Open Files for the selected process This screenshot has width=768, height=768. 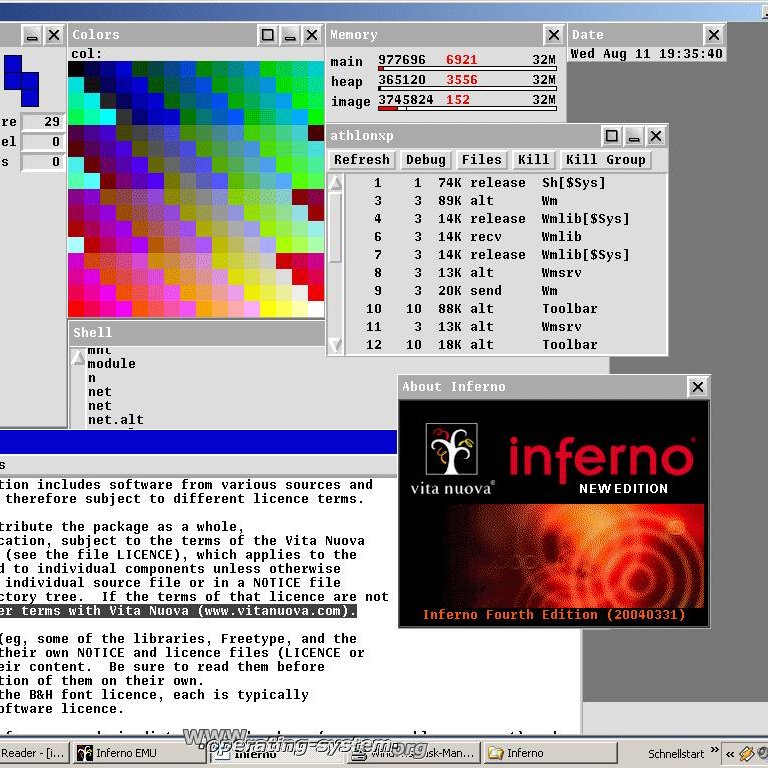click(x=481, y=160)
